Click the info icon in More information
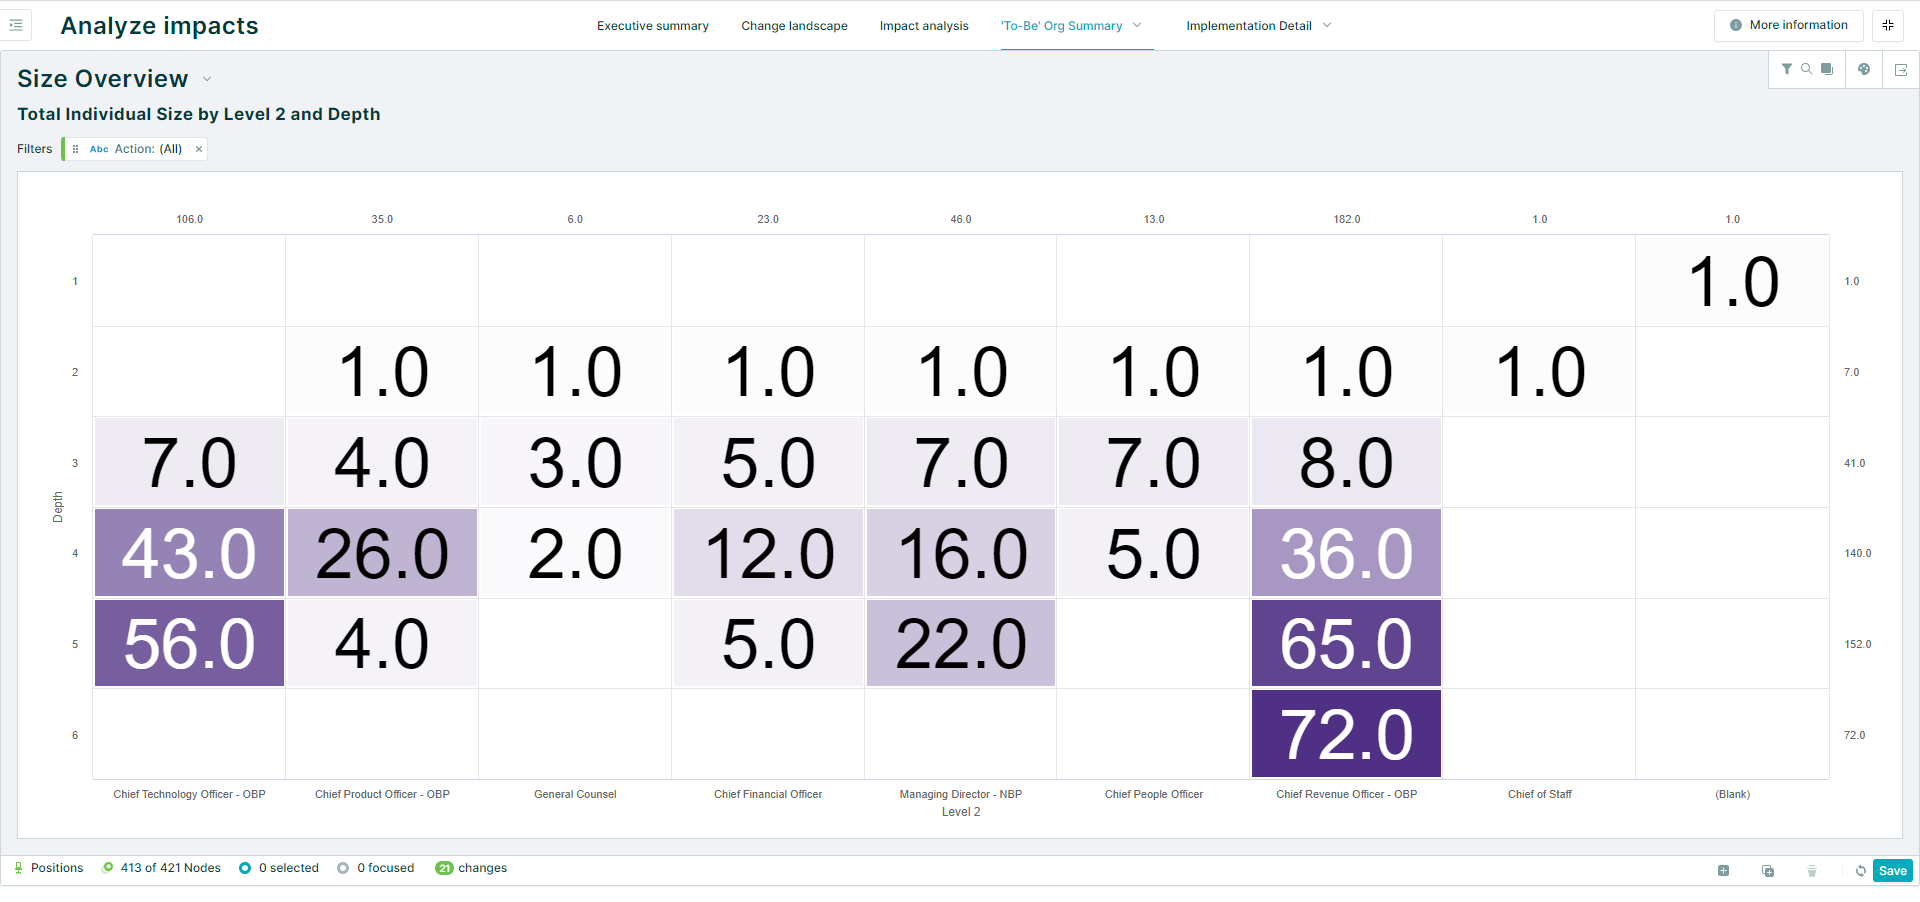Image resolution: width=1920 pixels, height=902 pixels. coord(1736,25)
